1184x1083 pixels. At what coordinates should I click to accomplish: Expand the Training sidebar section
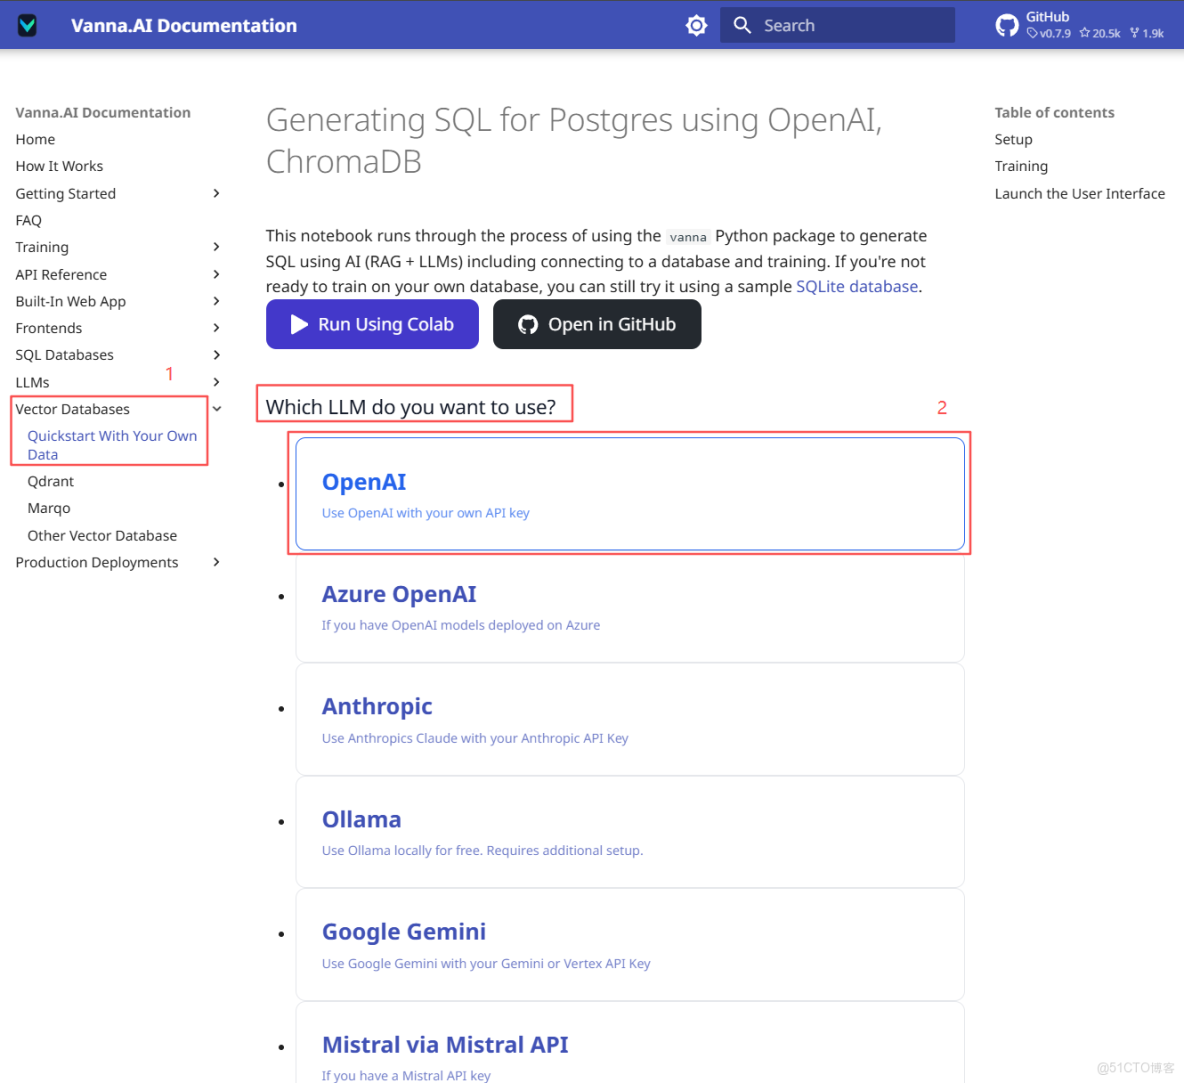coord(216,247)
